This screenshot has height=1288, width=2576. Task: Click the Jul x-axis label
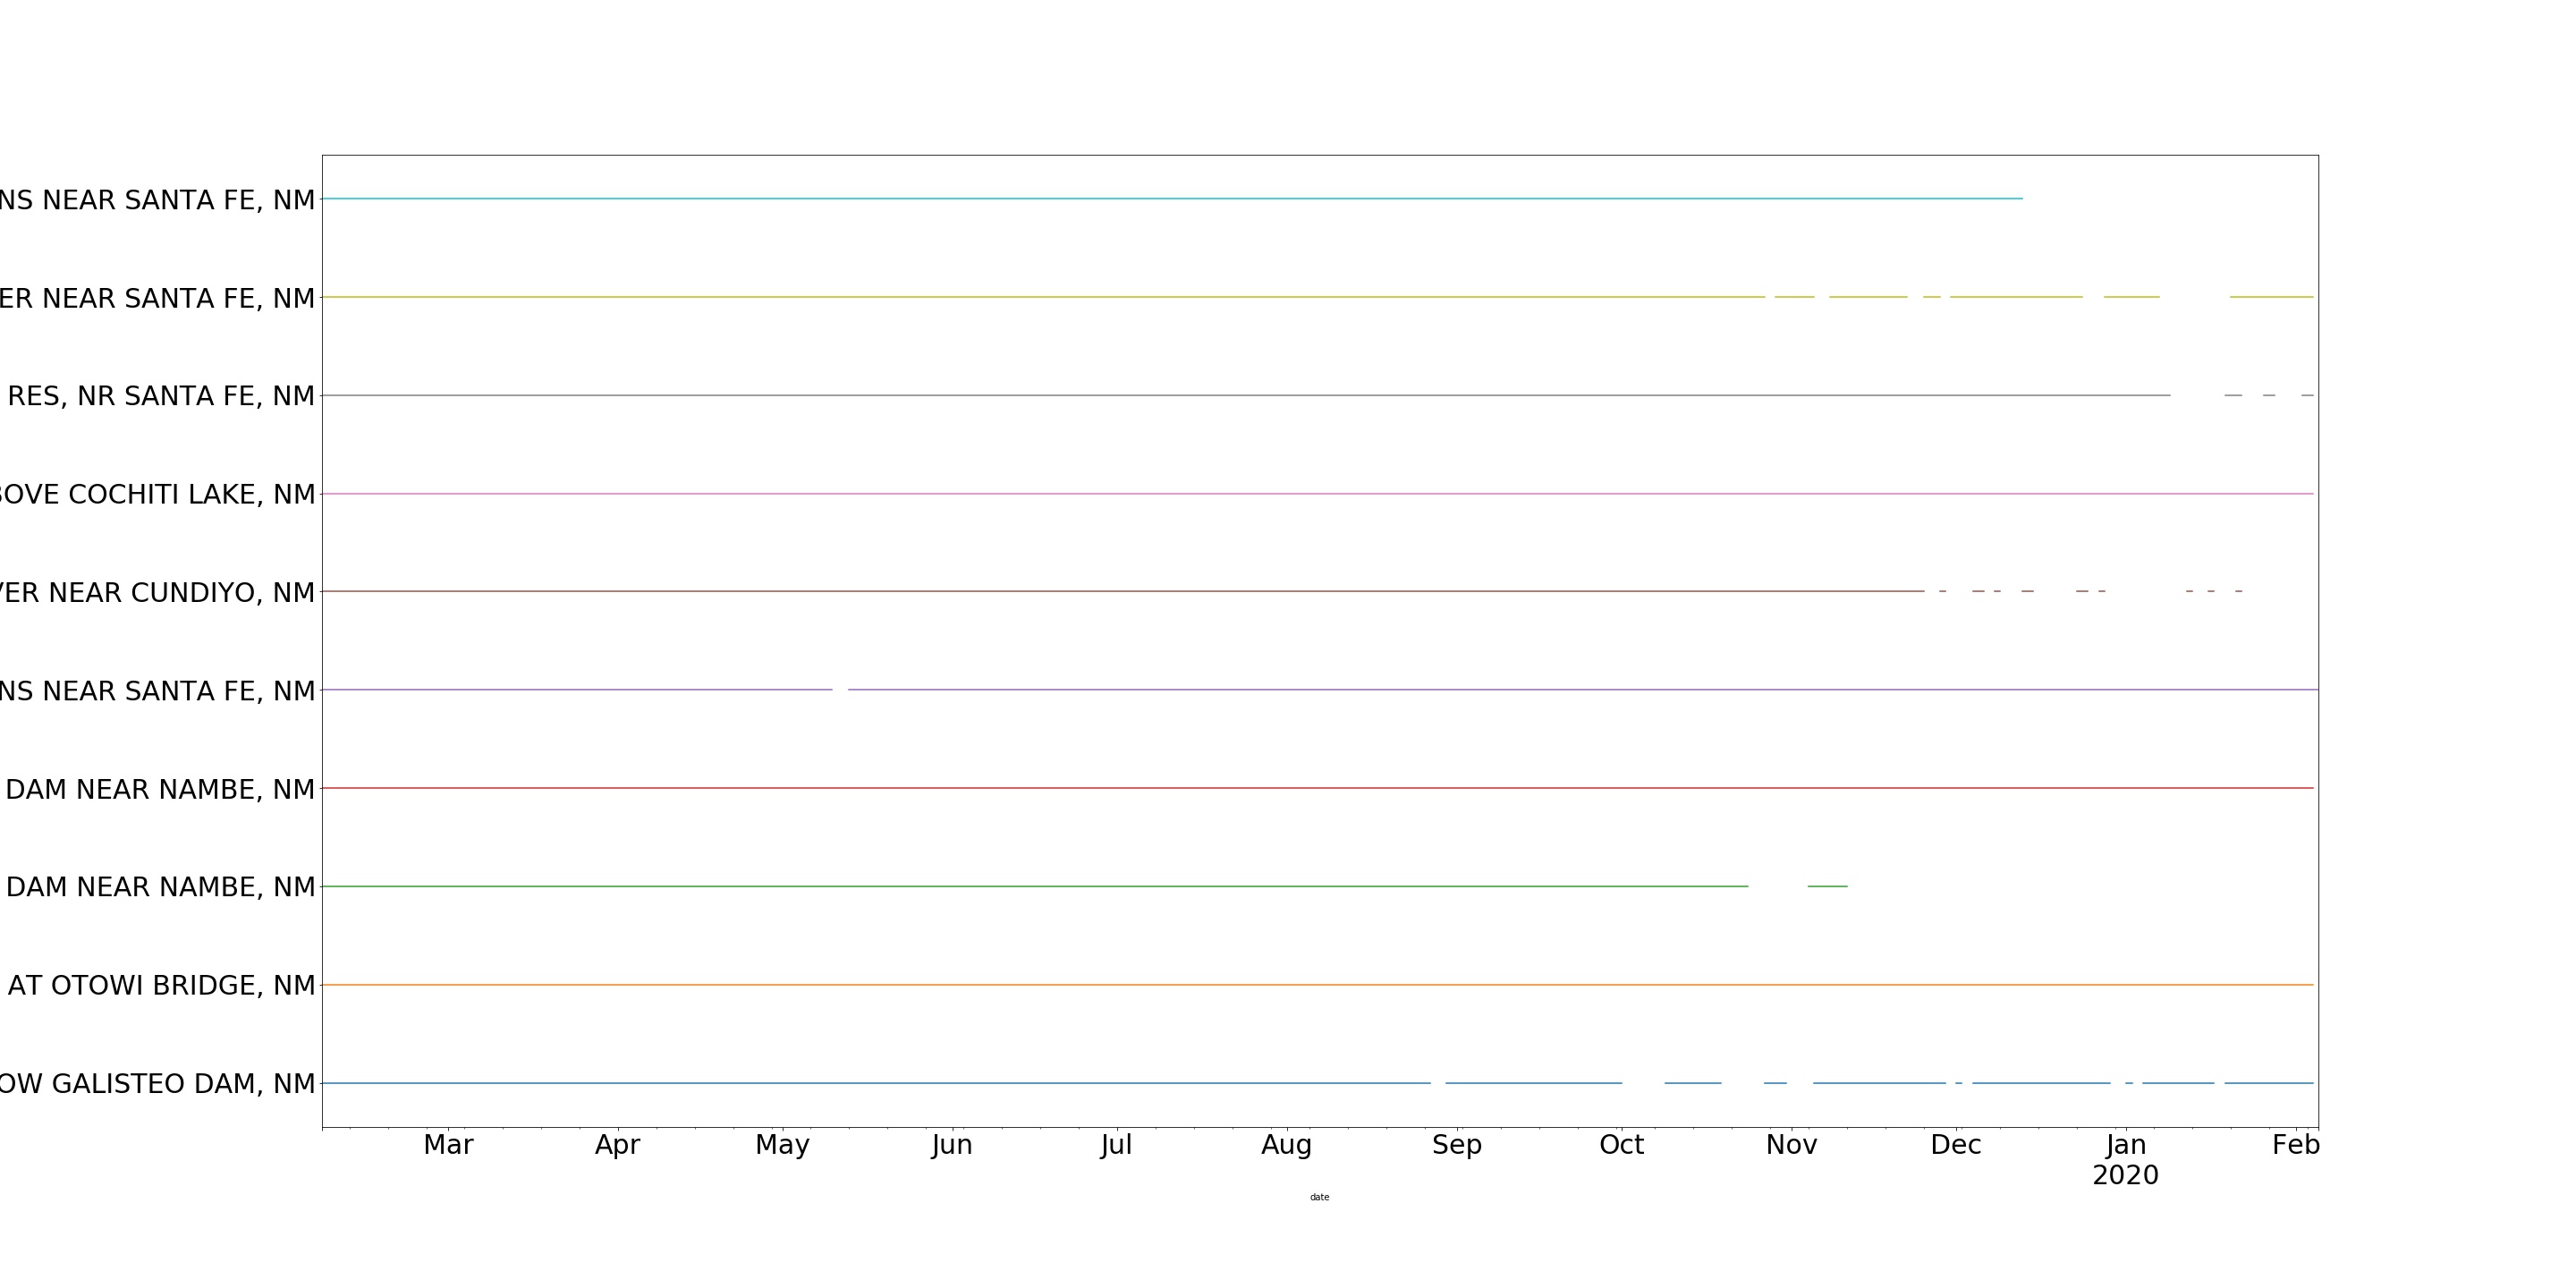1116,1145
